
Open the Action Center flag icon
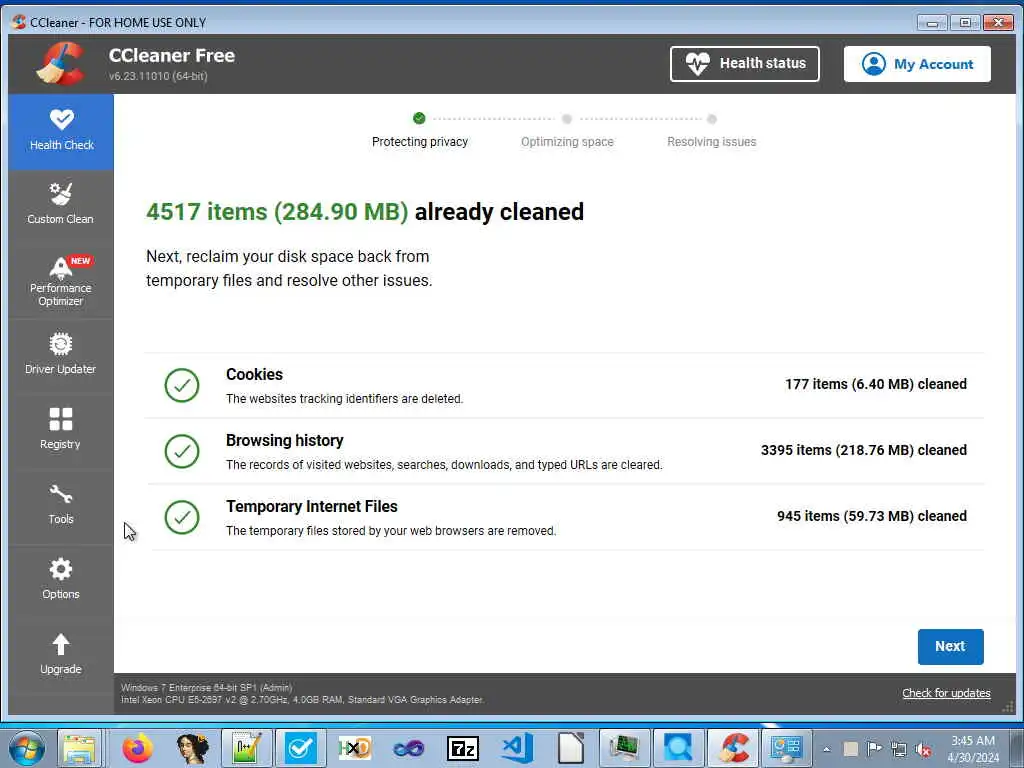(874, 748)
